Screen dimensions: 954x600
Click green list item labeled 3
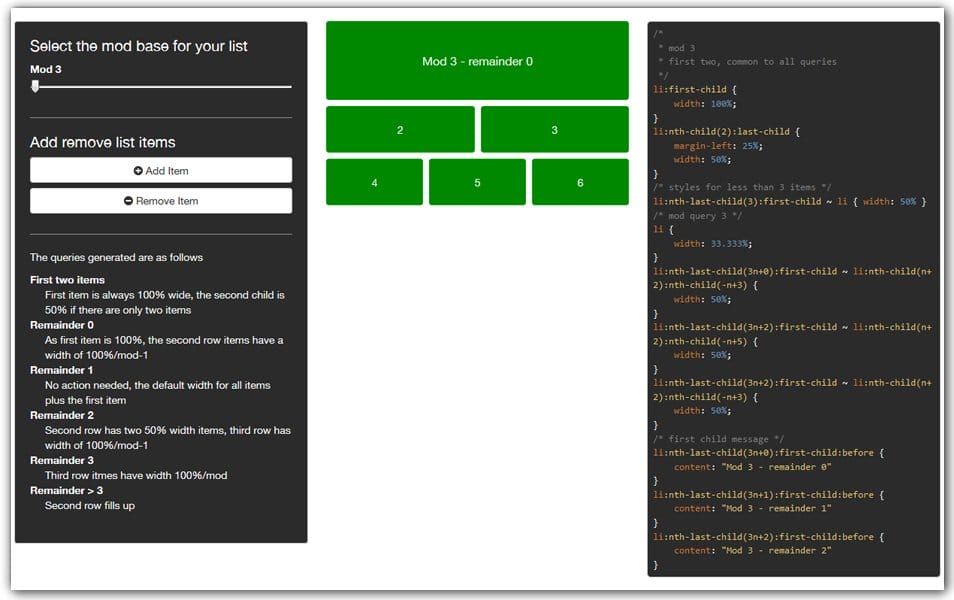tap(554, 129)
